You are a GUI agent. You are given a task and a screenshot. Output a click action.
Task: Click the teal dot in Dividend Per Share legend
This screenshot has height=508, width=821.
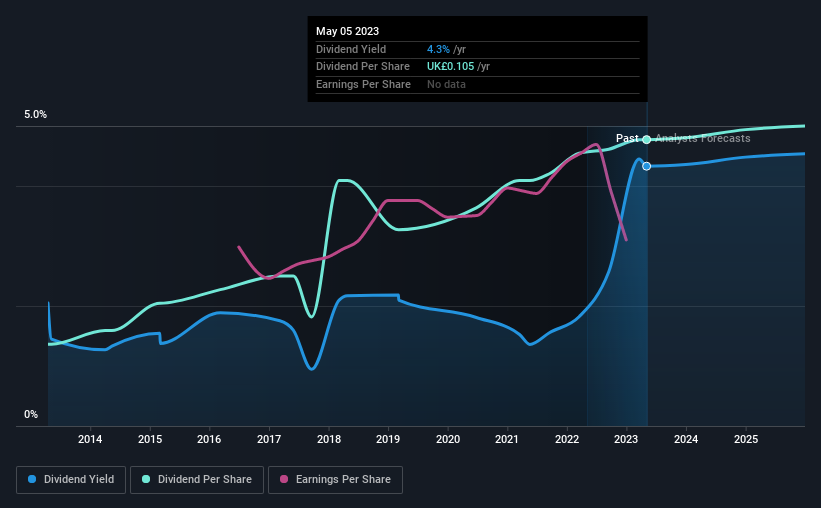[x=146, y=479]
